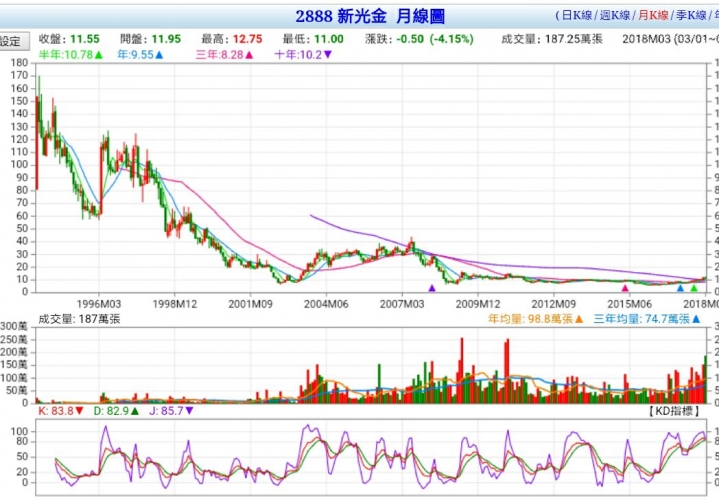Click the change value 漲跌: -0.50 (-4.15%)
This screenshot has width=720, height=500.
tap(419, 39)
